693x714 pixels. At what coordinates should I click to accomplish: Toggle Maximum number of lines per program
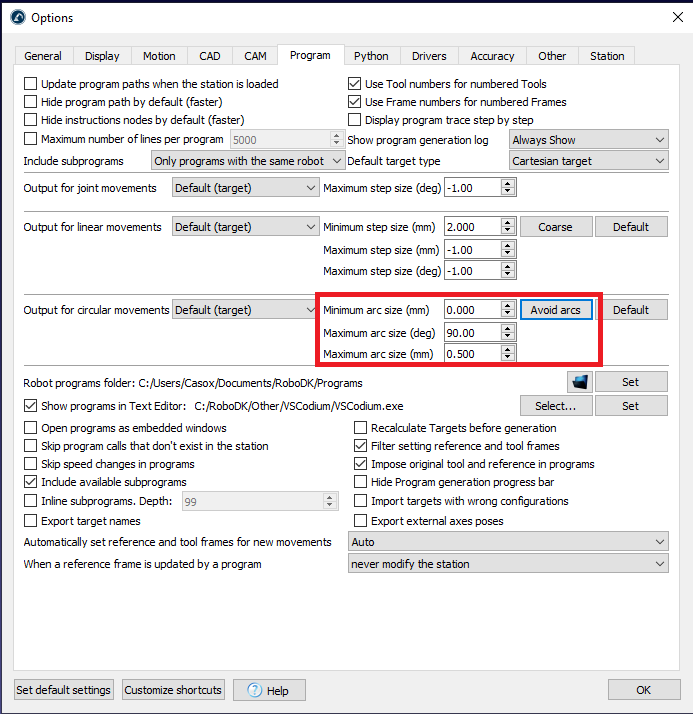31,139
